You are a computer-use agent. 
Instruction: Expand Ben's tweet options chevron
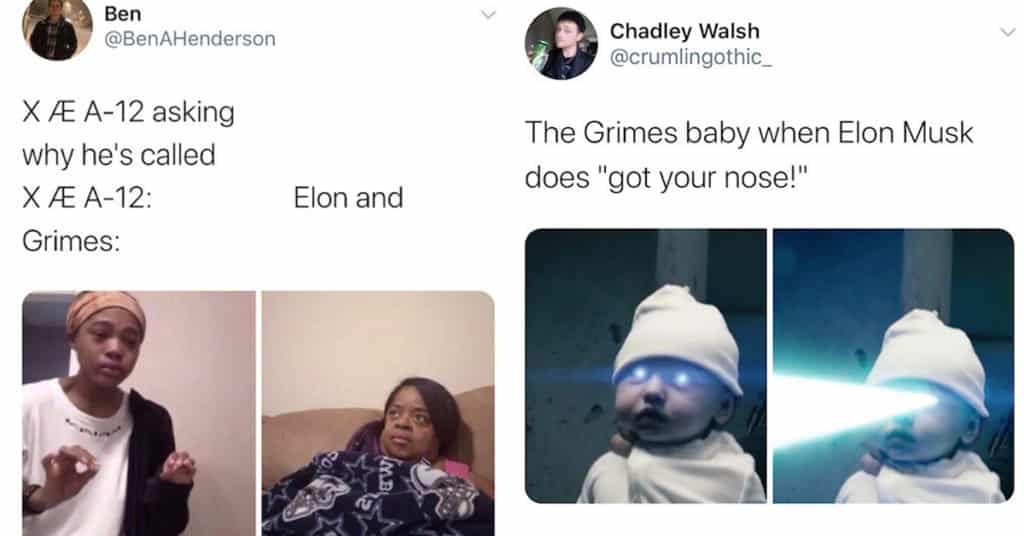coord(488,14)
